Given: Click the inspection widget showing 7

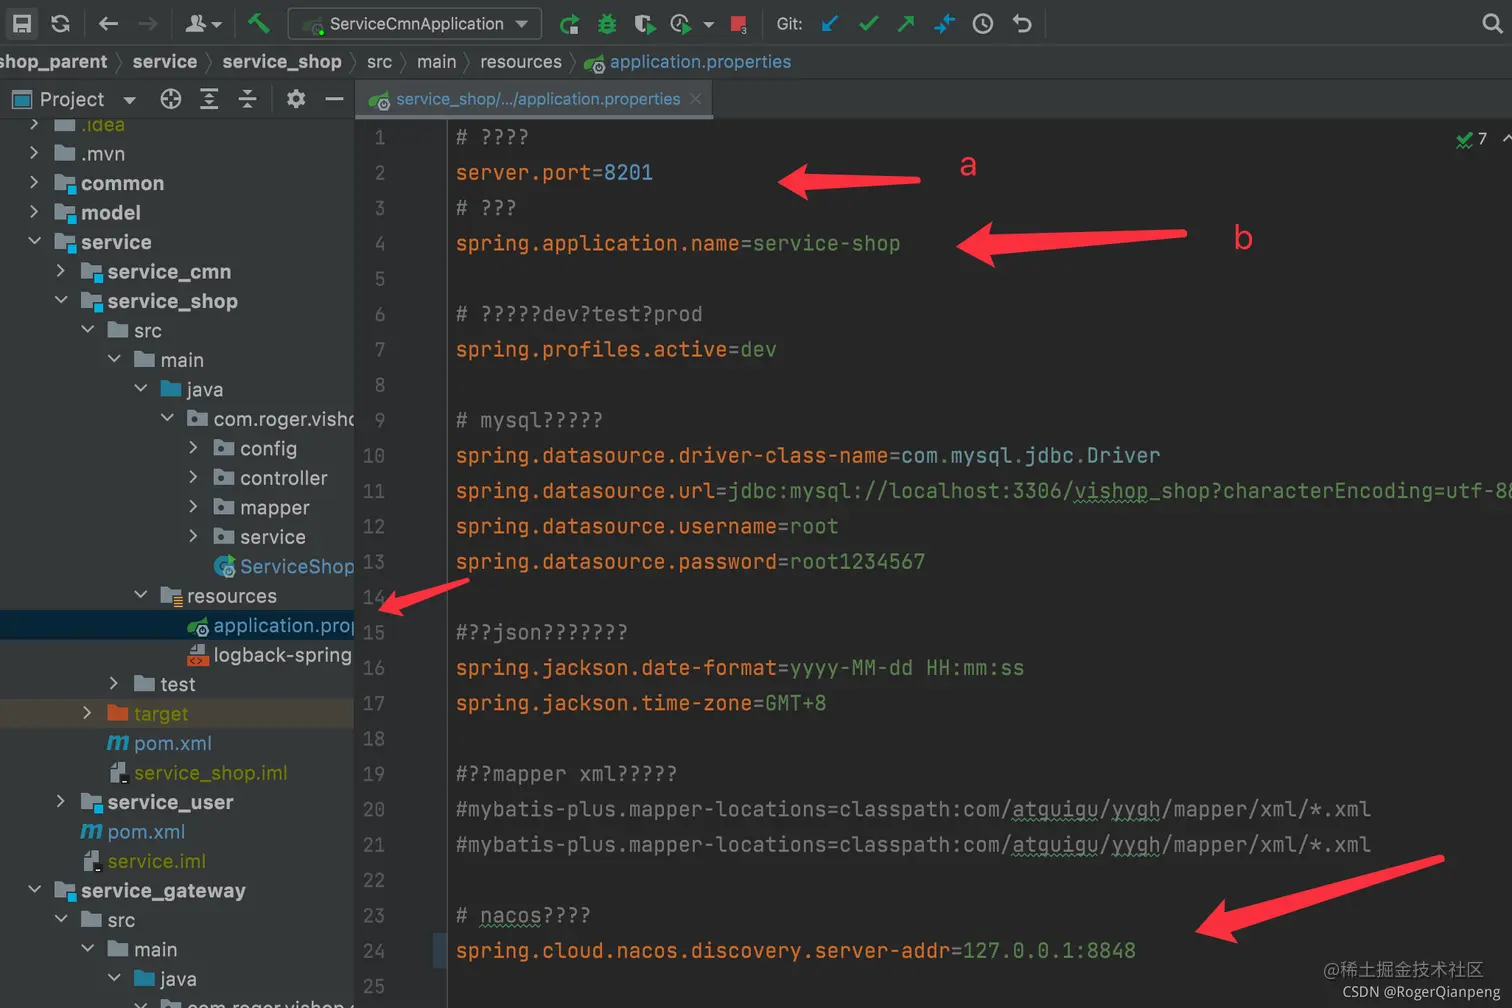Looking at the screenshot, I should 1471,139.
